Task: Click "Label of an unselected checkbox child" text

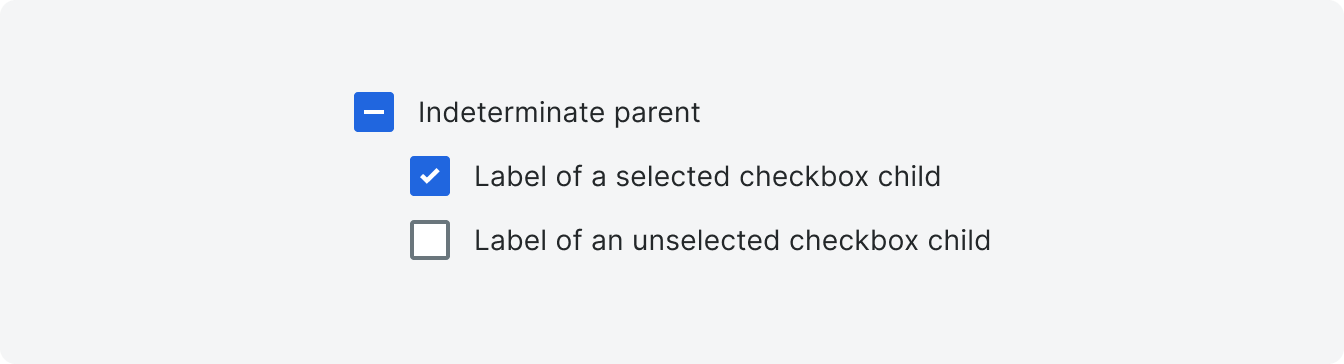Action: click(x=732, y=241)
